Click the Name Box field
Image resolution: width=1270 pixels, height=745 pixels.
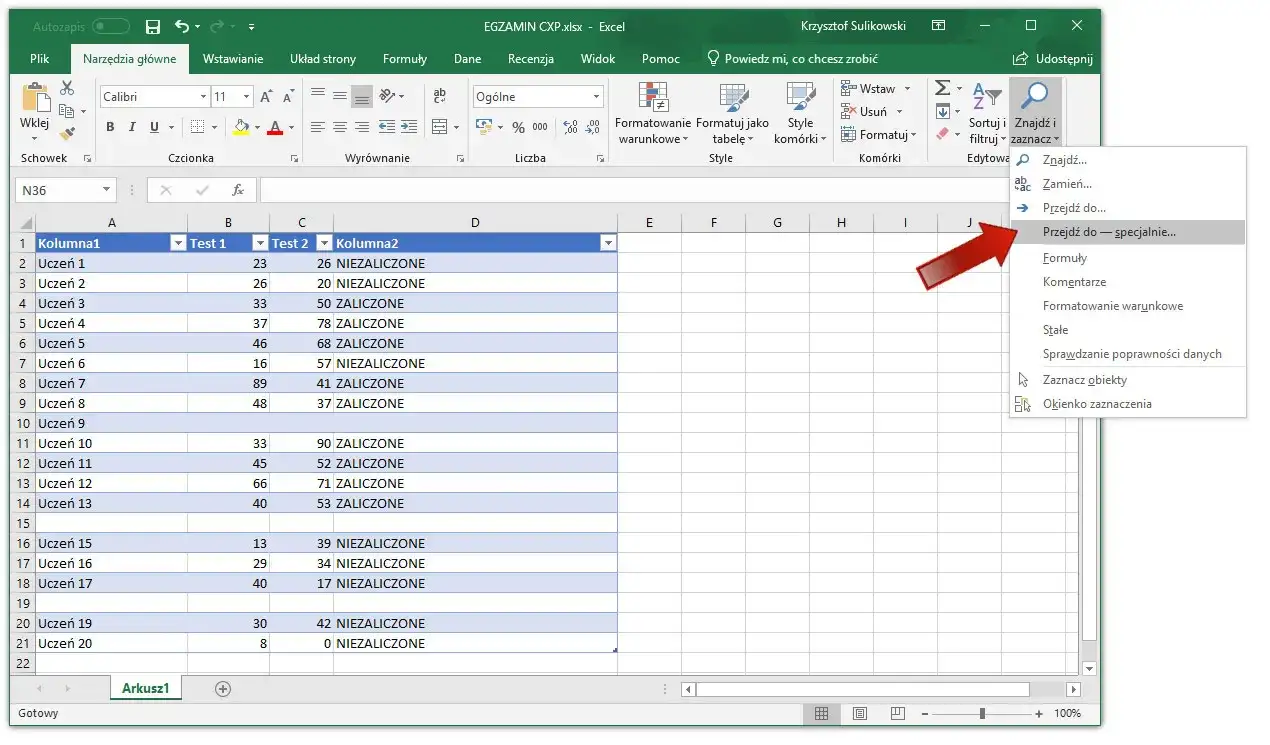click(x=57, y=190)
